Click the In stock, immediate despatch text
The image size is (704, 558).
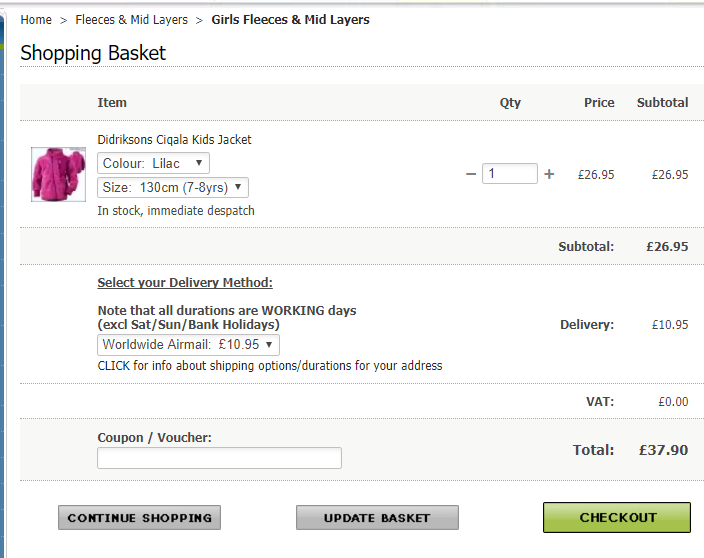coord(176,211)
